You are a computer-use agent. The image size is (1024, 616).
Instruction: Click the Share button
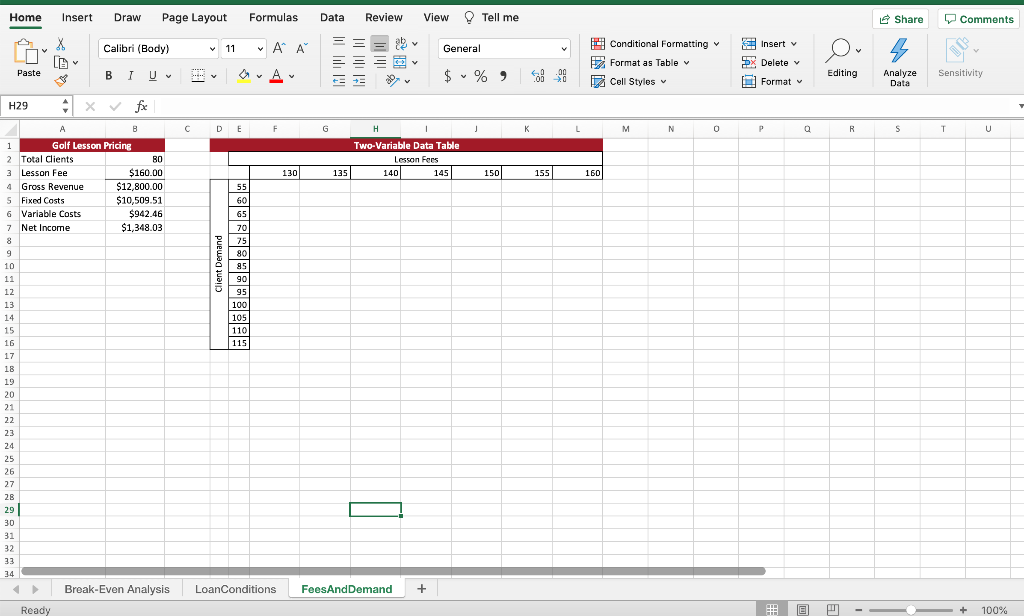coord(901,19)
